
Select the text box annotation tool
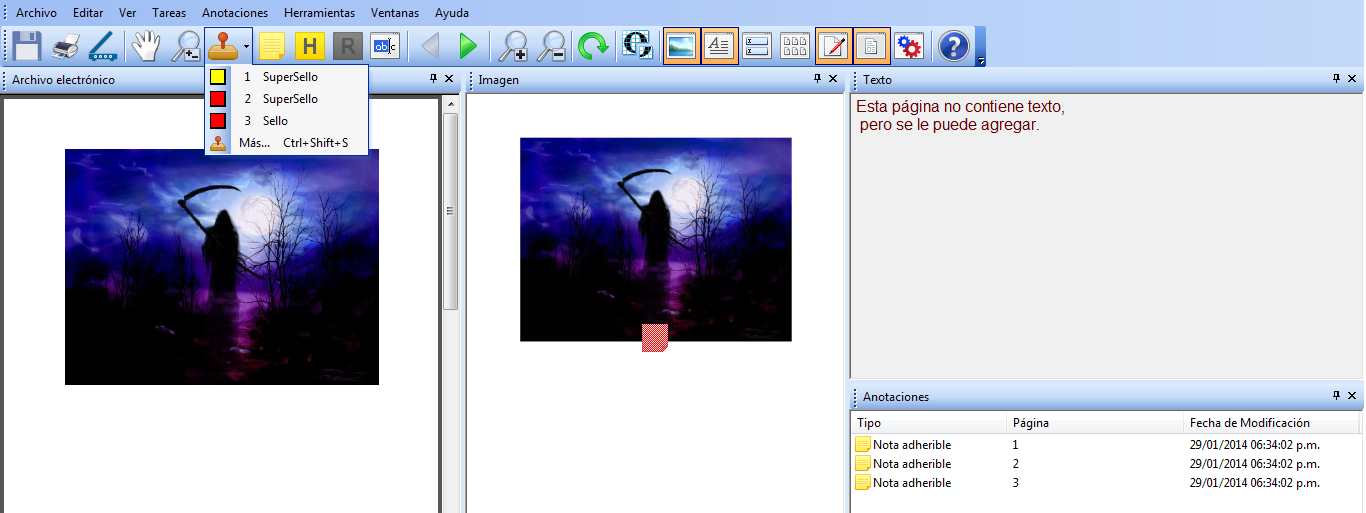tap(384, 46)
